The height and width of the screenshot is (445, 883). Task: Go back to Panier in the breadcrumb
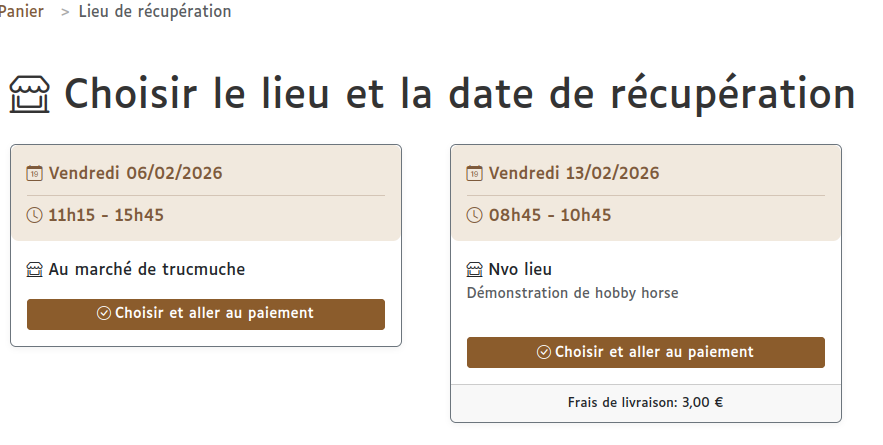coord(21,12)
